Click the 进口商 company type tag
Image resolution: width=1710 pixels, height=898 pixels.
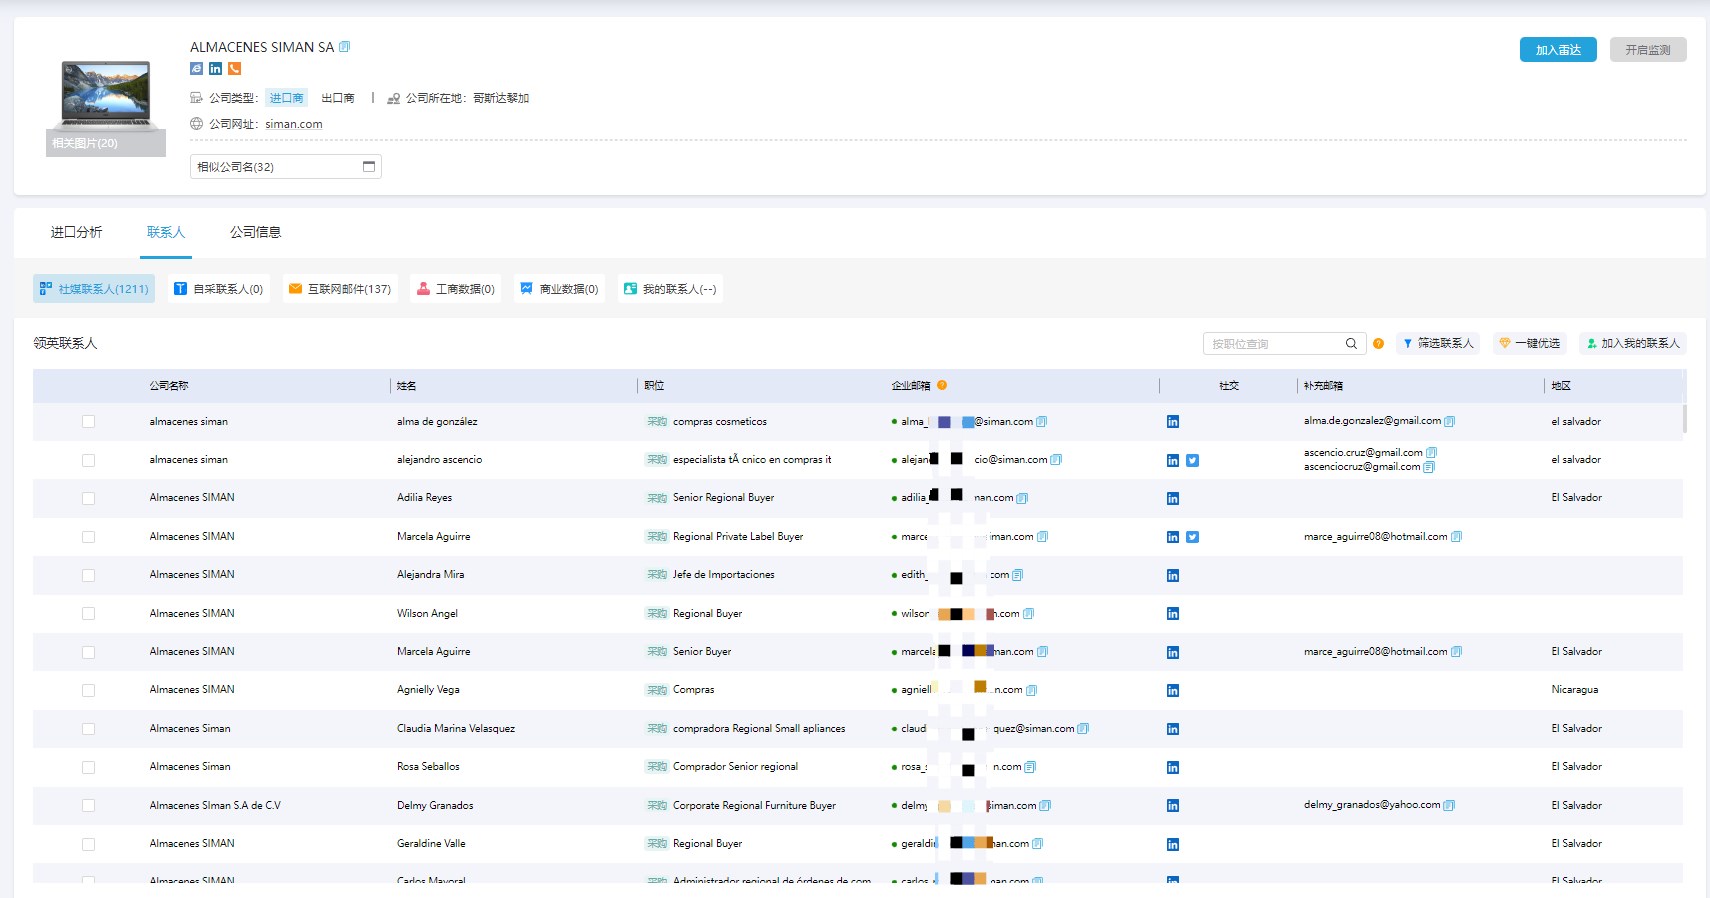click(x=287, y=98)
